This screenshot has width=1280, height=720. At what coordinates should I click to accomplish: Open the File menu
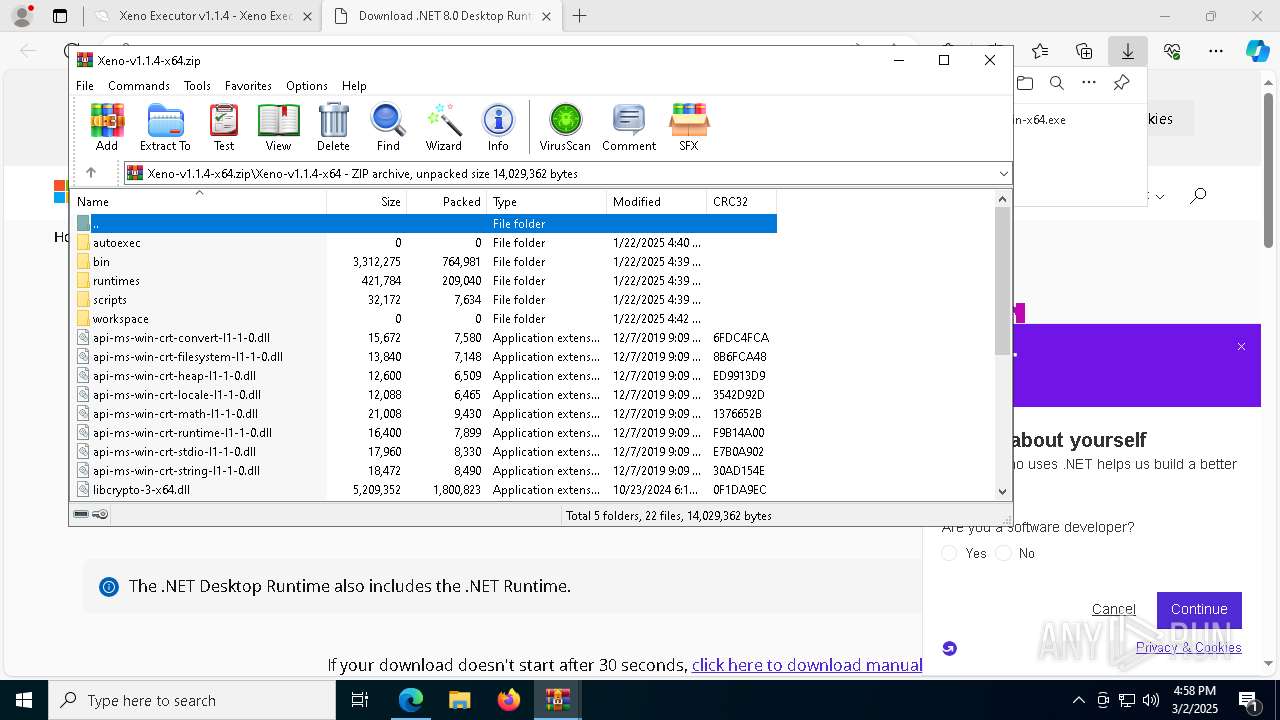tap(85, 86)
